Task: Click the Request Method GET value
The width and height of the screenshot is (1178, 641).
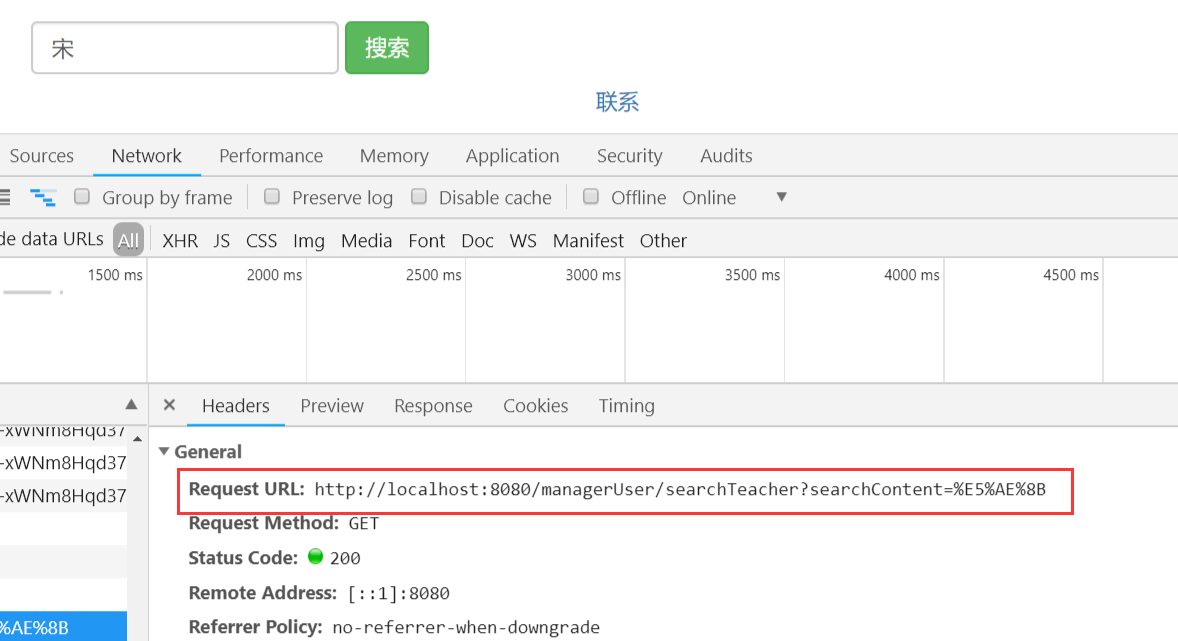Action: click(x=364, y=524)
